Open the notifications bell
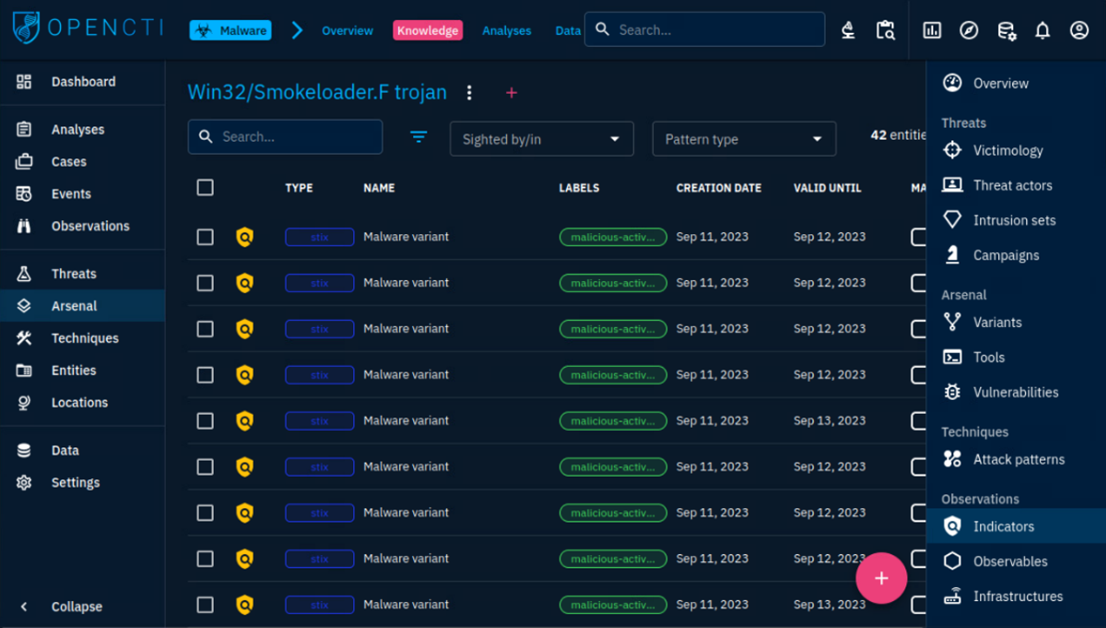The width and height of the screenshot is (1106, 628). click(1042, 31)
